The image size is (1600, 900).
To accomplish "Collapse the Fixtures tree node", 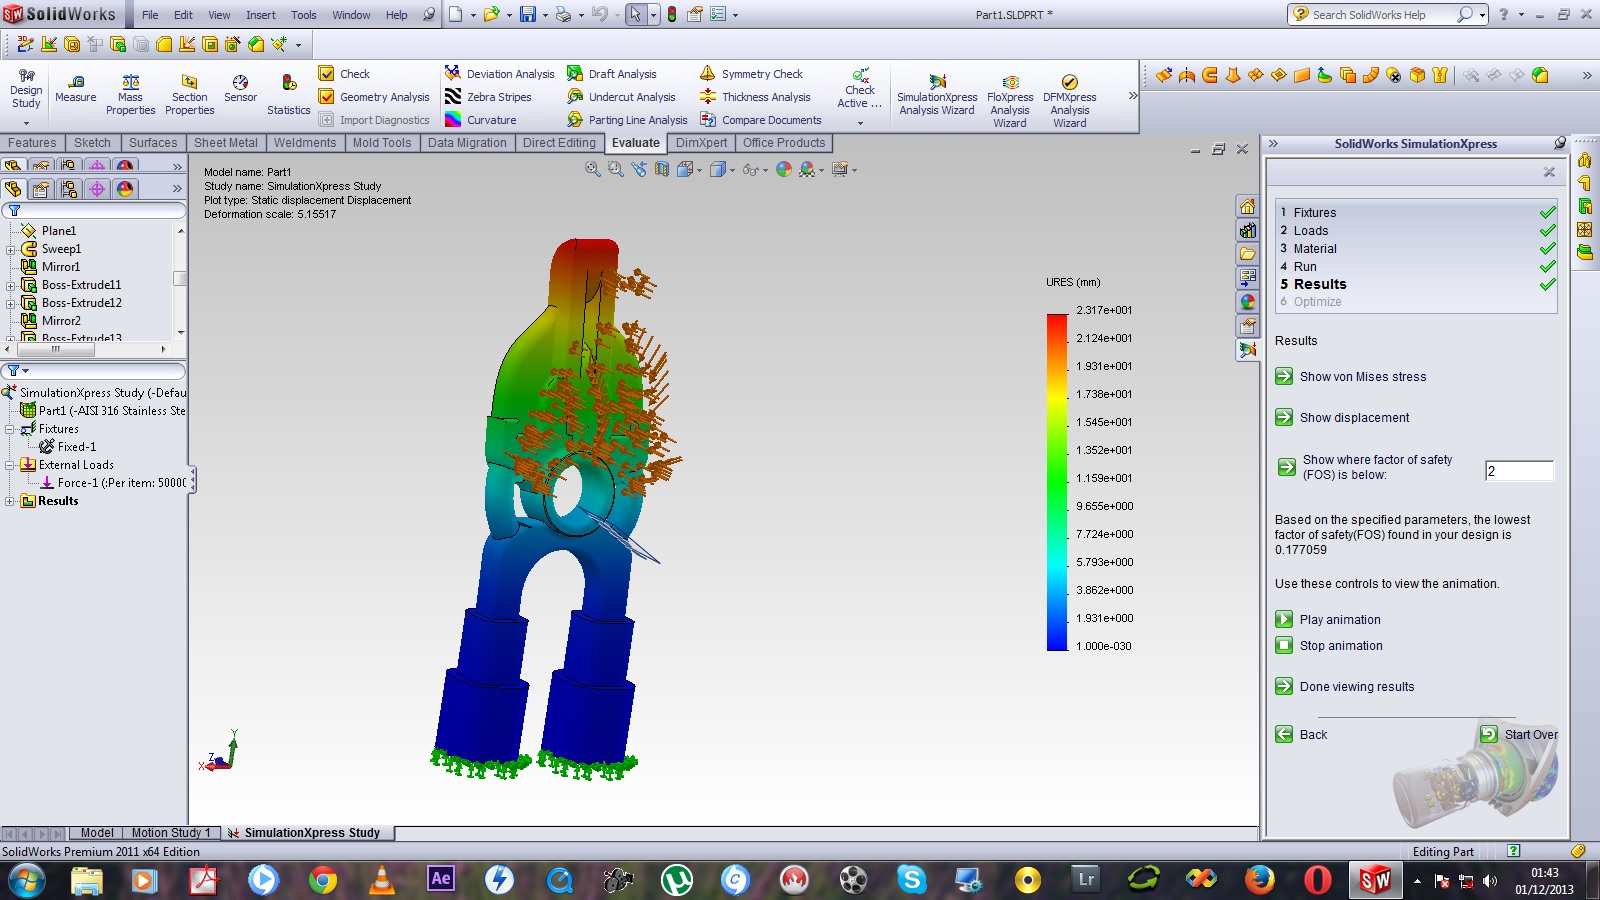I will (11, 429).
